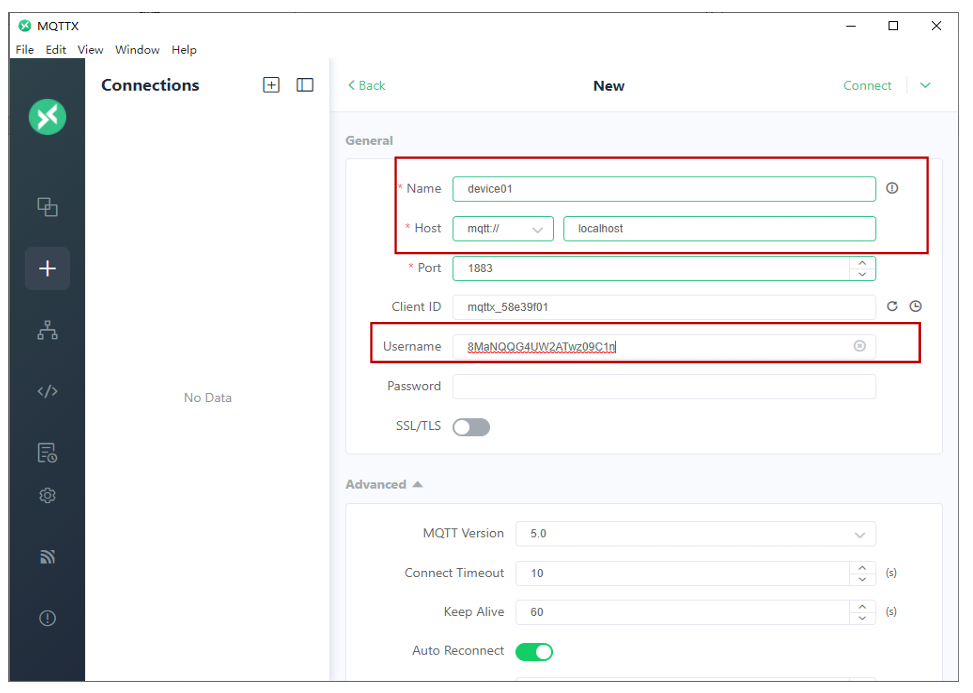Click the New Connection plus icon in sidebar
The height and width of the screenshot is (693, 973).
[47, 268]
